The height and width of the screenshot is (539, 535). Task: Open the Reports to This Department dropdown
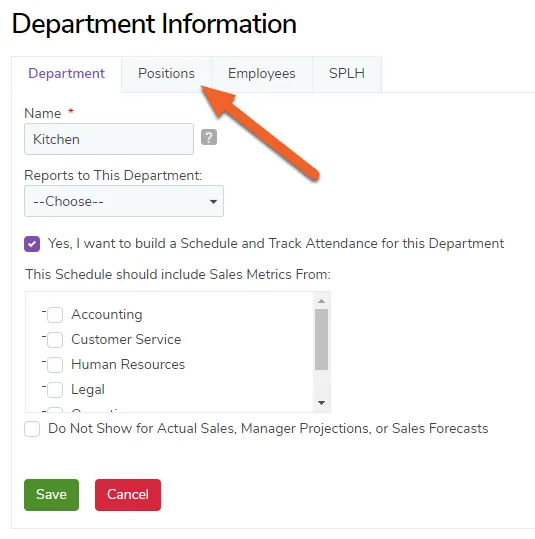pos(124,201)
